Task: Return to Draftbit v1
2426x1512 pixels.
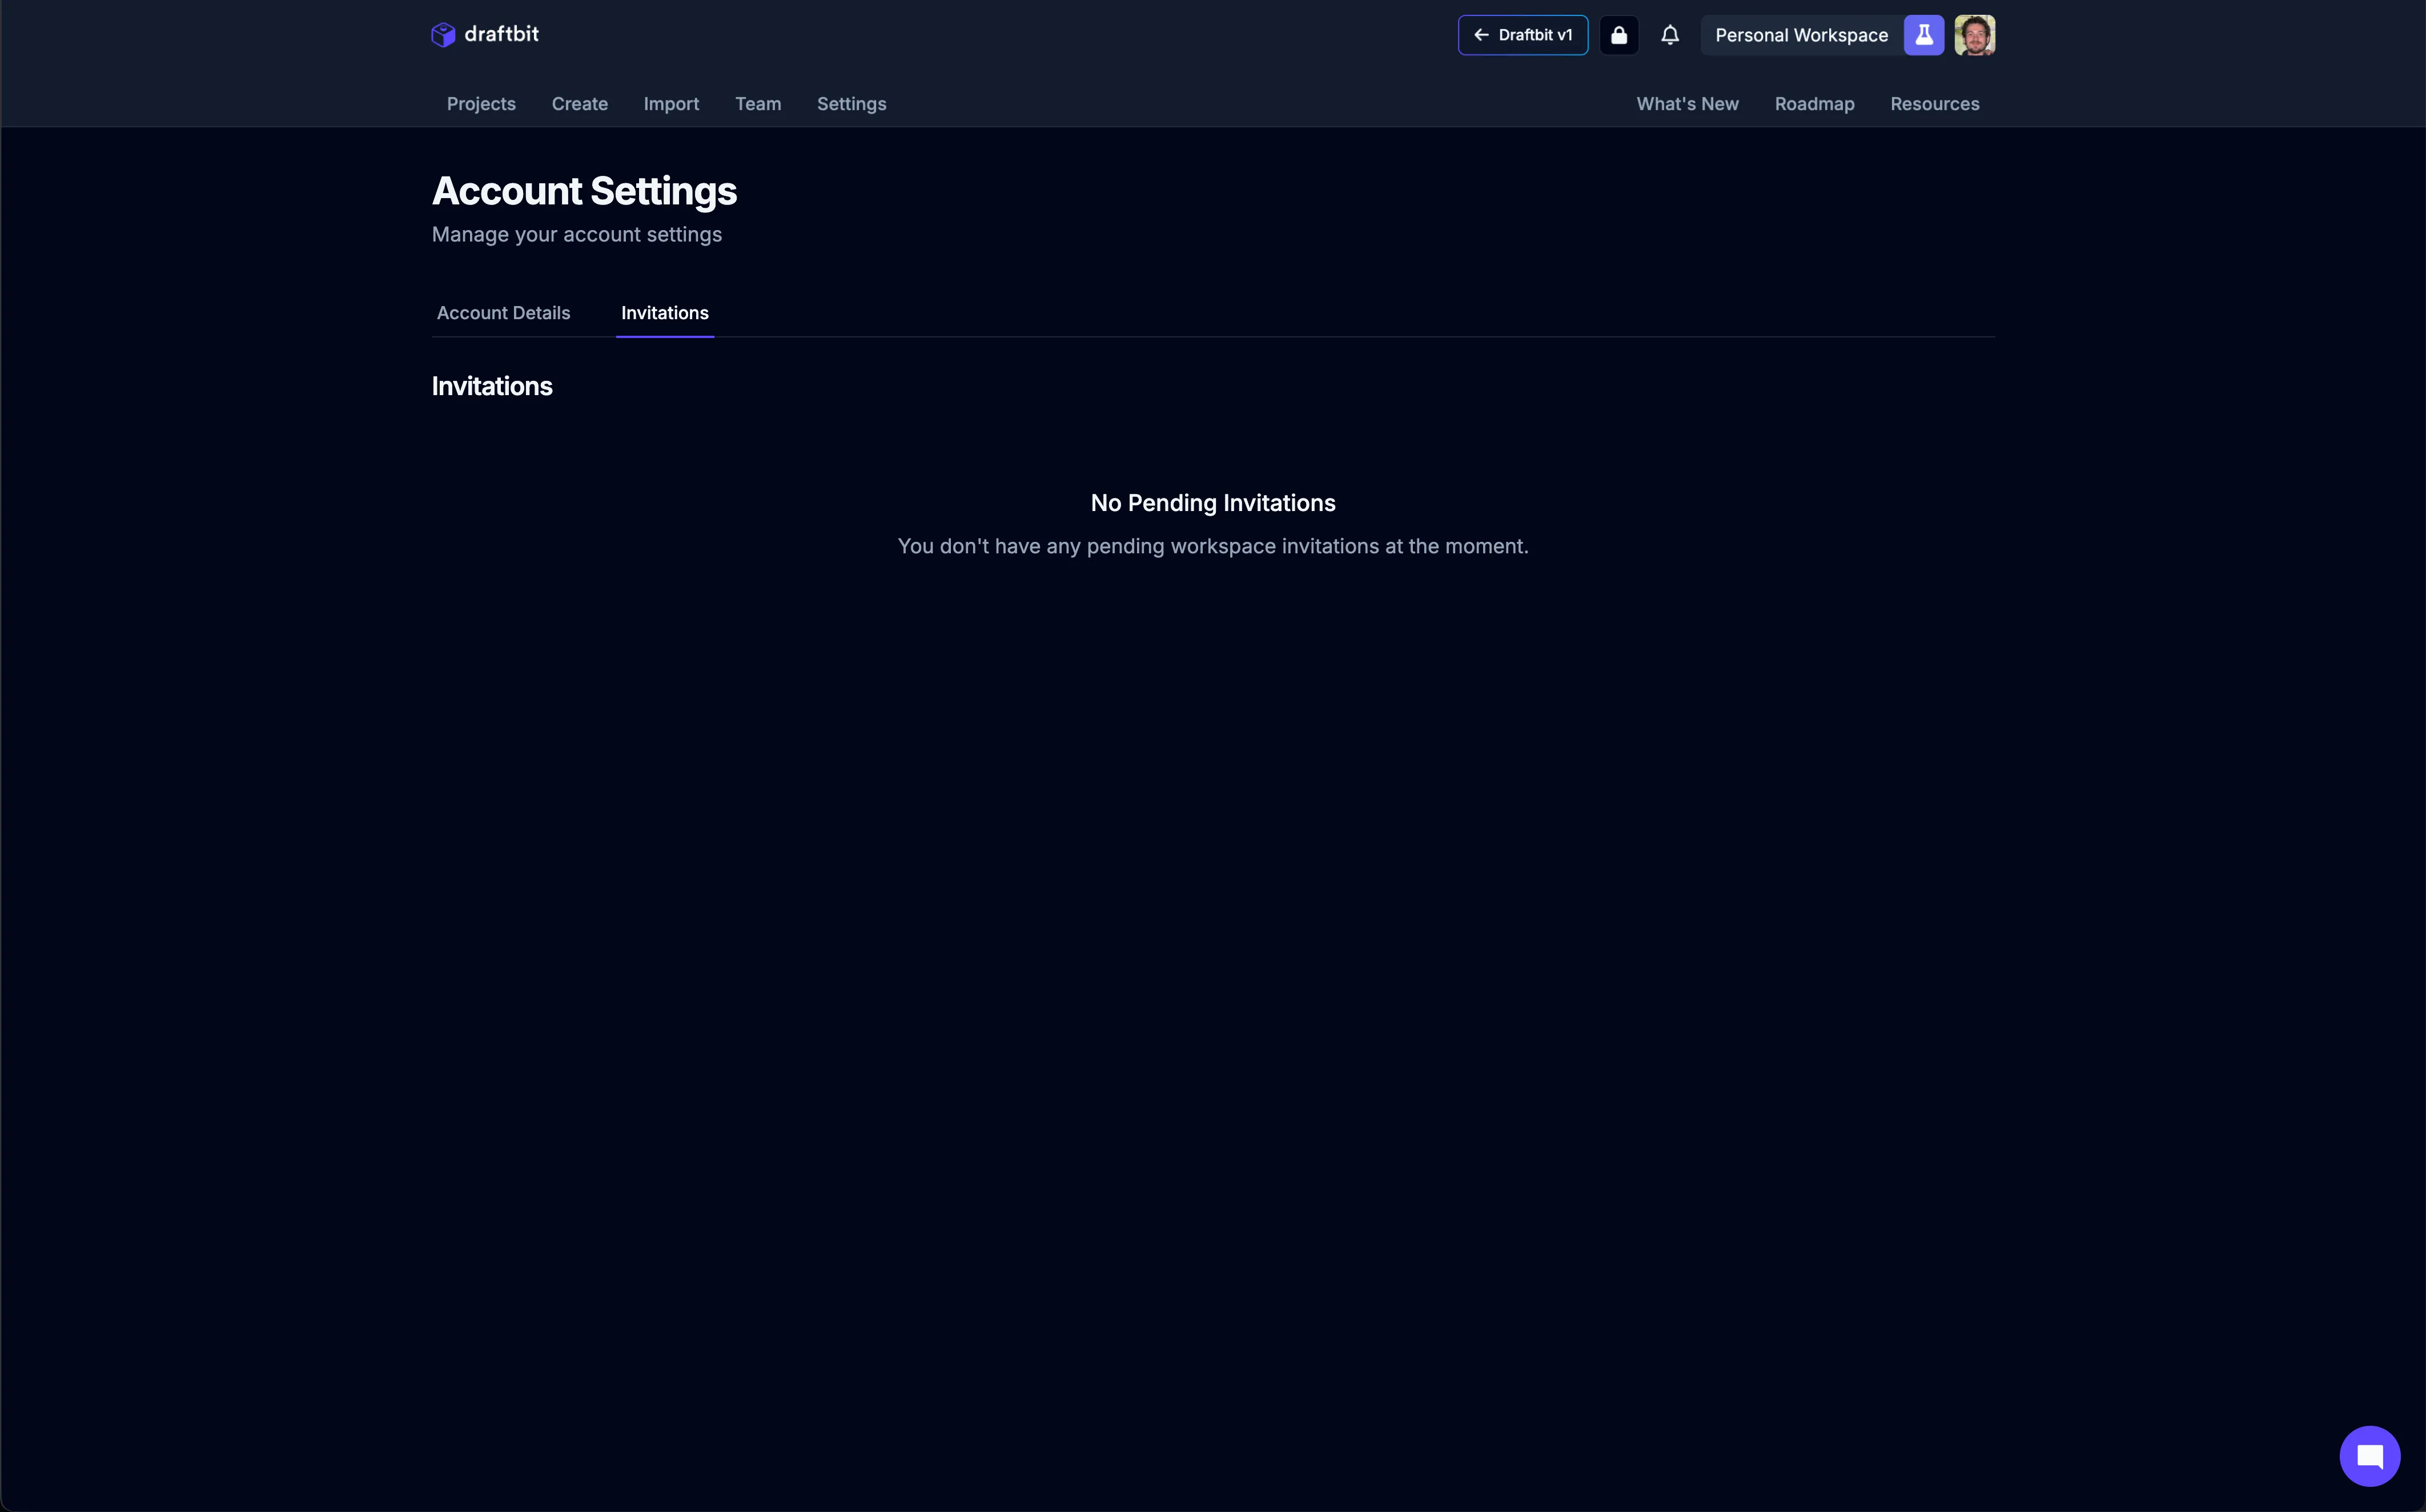Action: [1522, 34]
